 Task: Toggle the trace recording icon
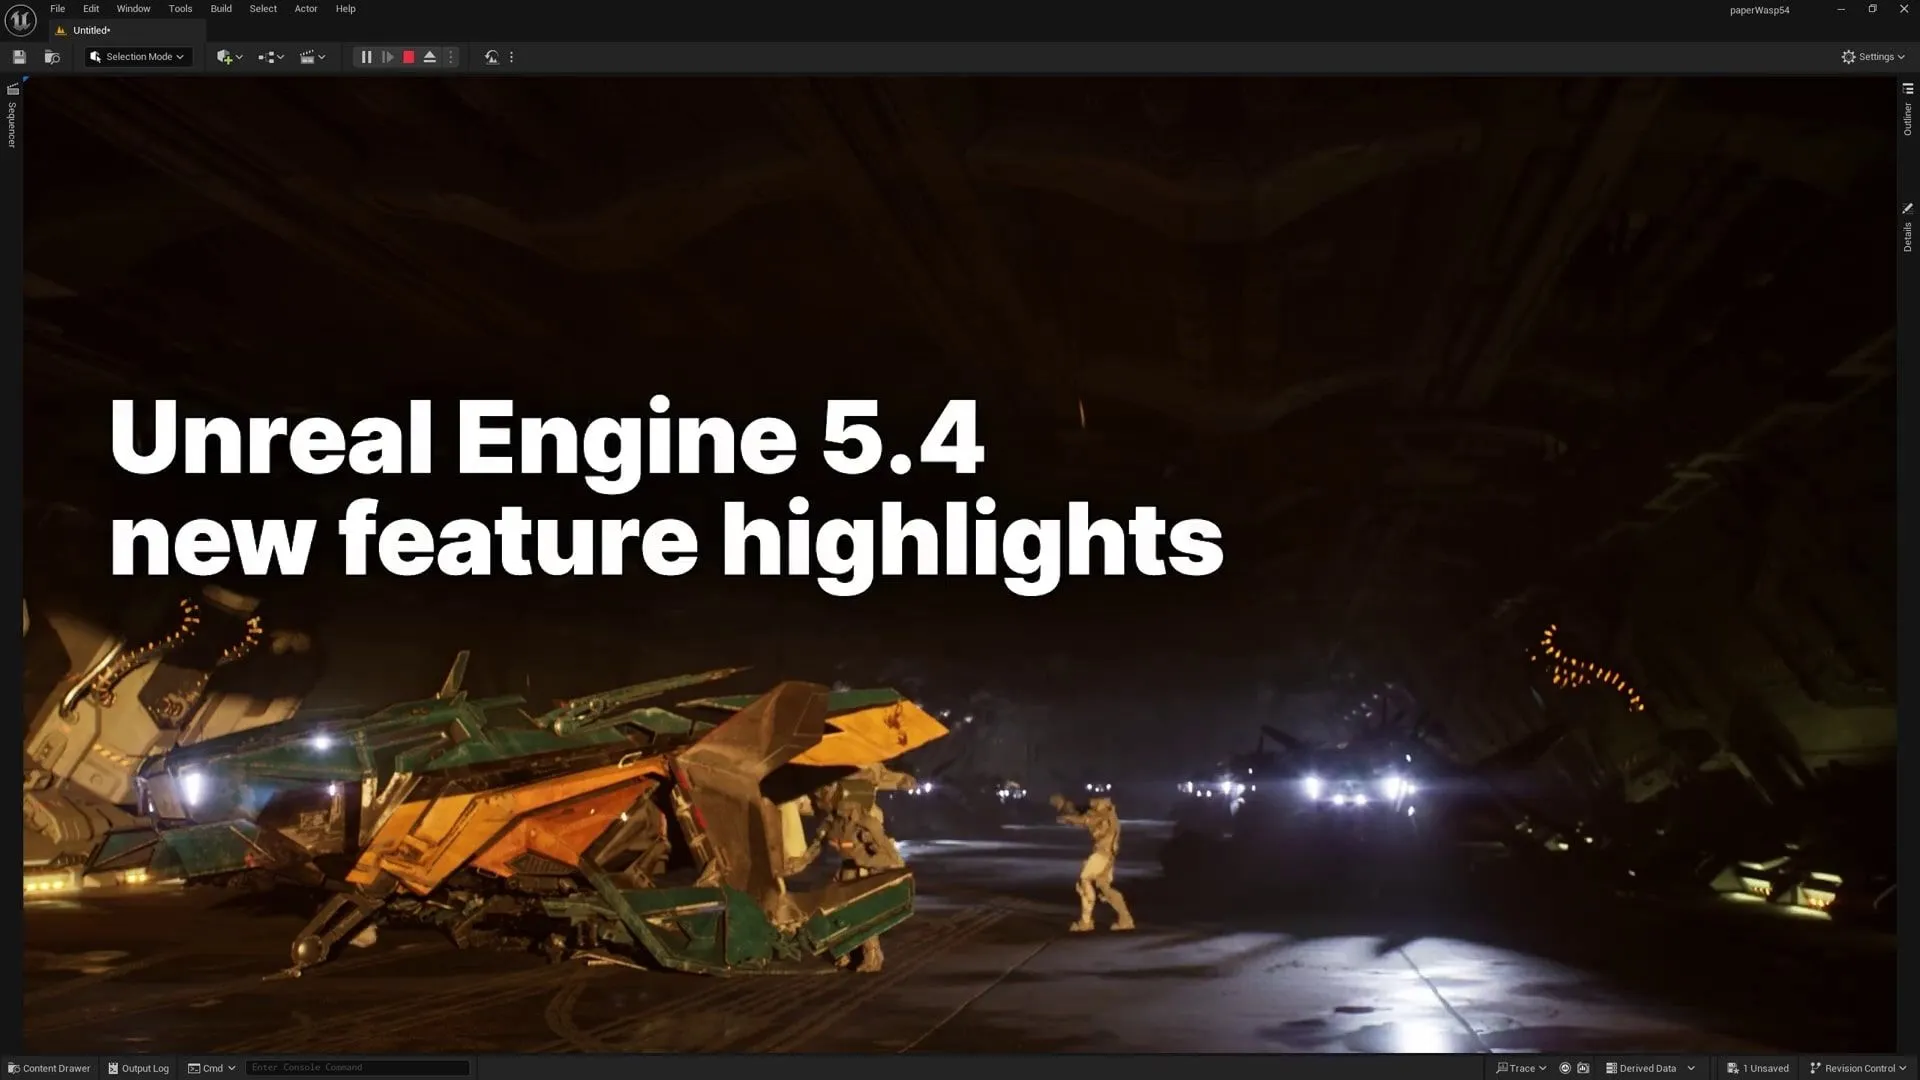[x=1565, y=1068]
